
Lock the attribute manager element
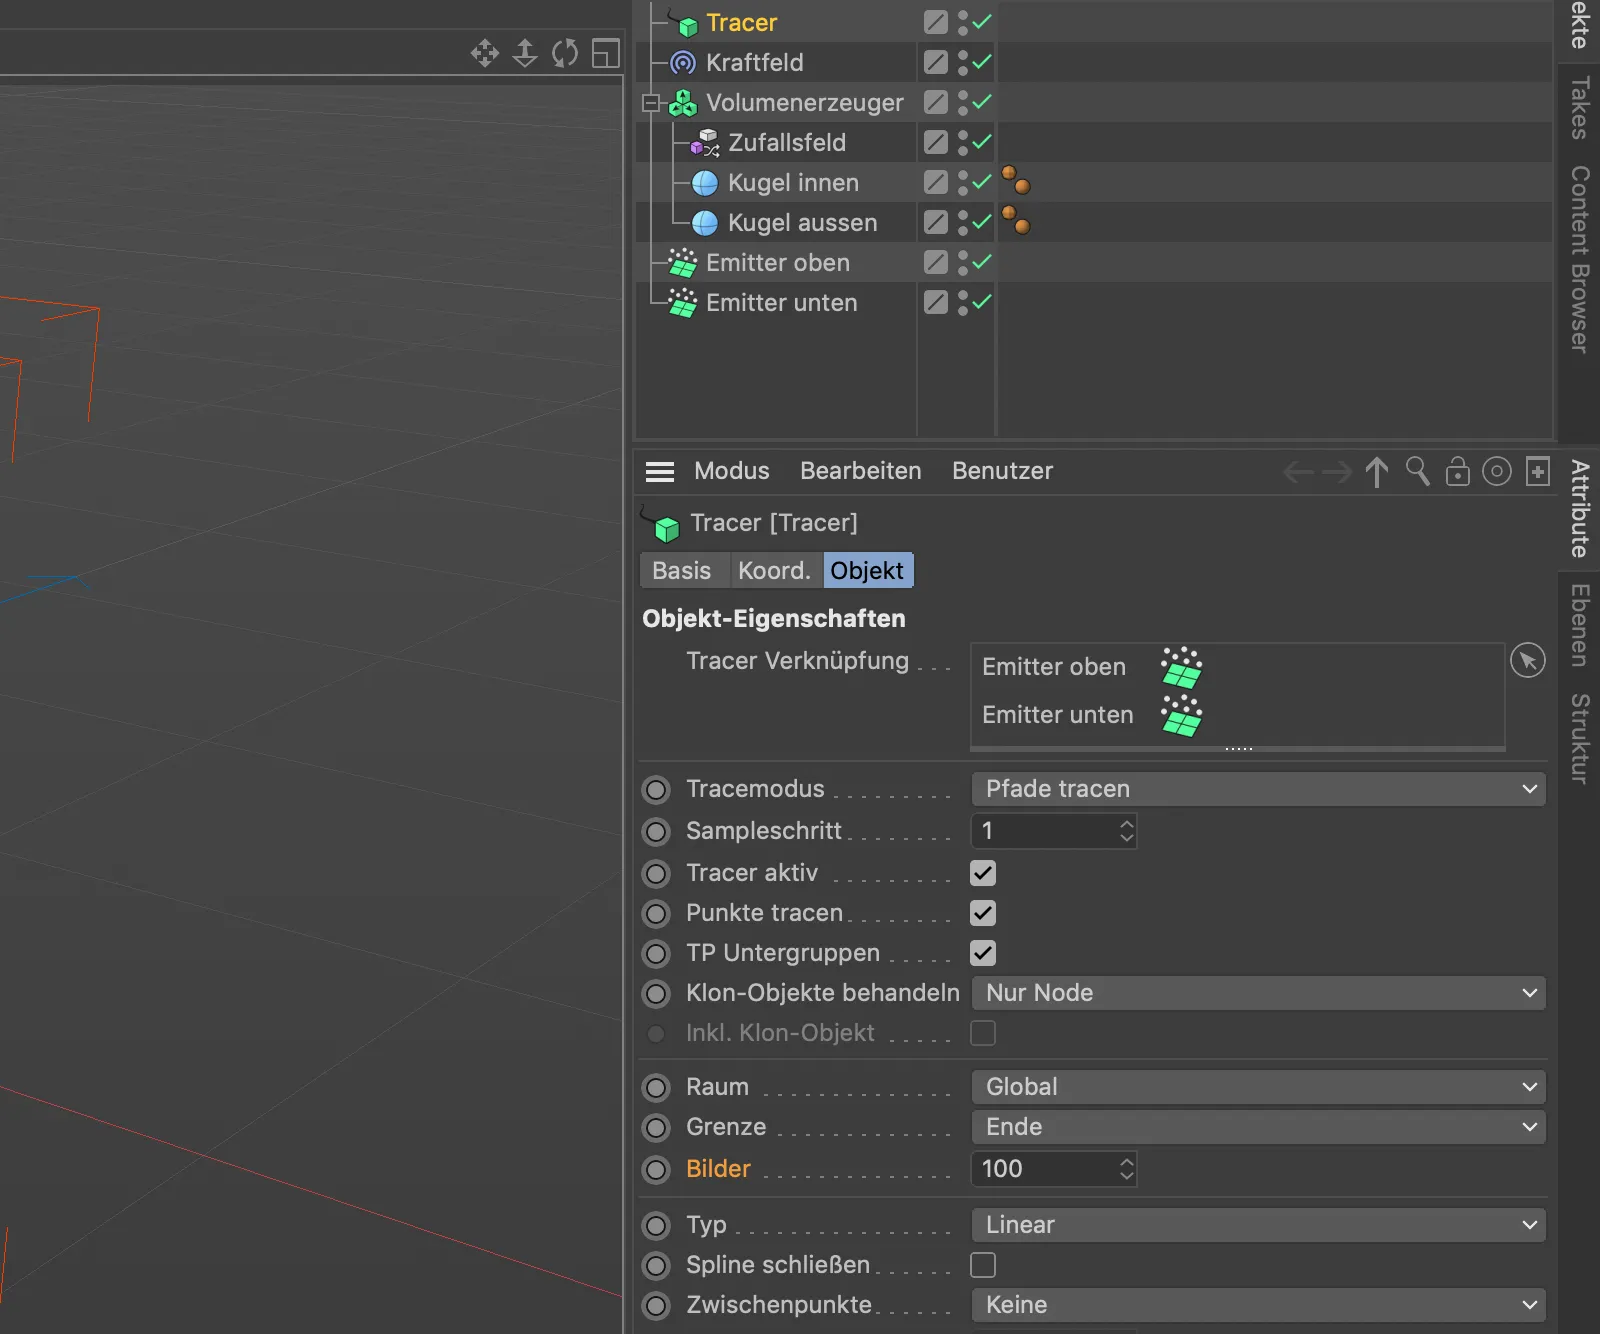1458,471
